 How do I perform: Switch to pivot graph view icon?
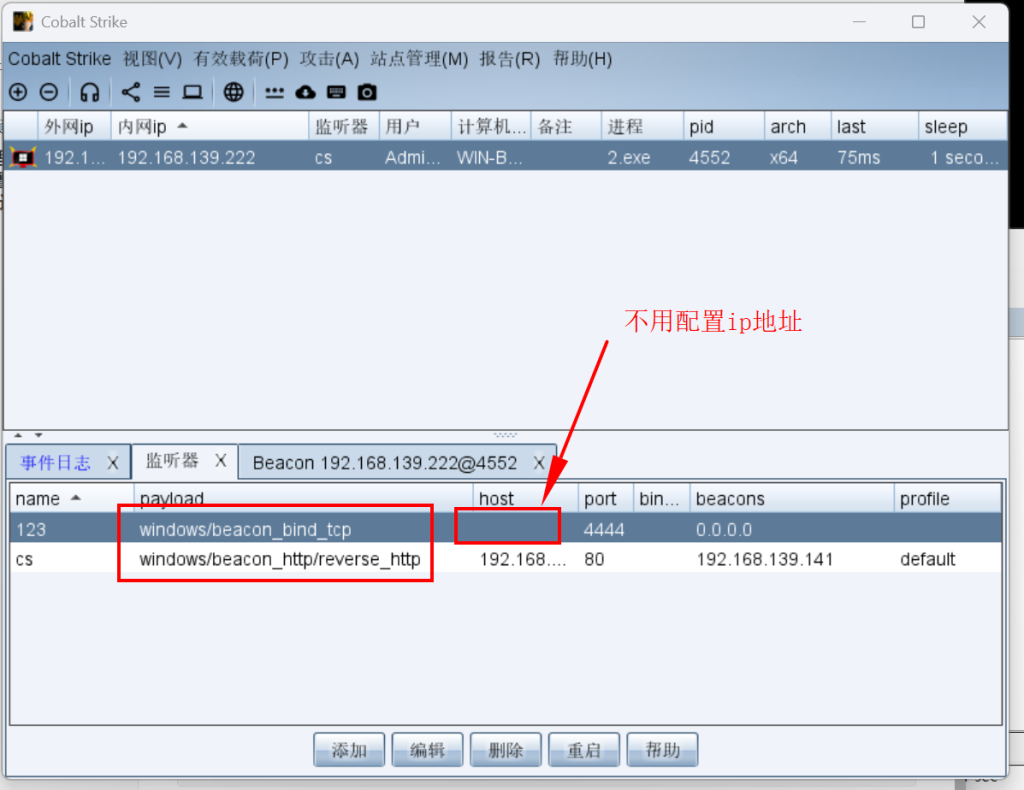click(131, 92)
